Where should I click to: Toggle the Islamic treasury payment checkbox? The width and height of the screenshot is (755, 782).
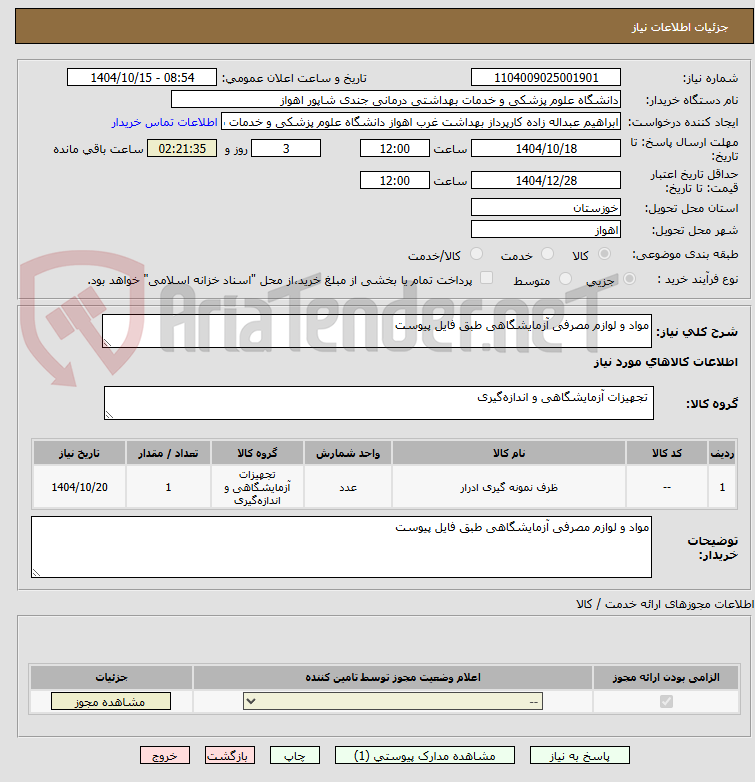pos(486,278)
